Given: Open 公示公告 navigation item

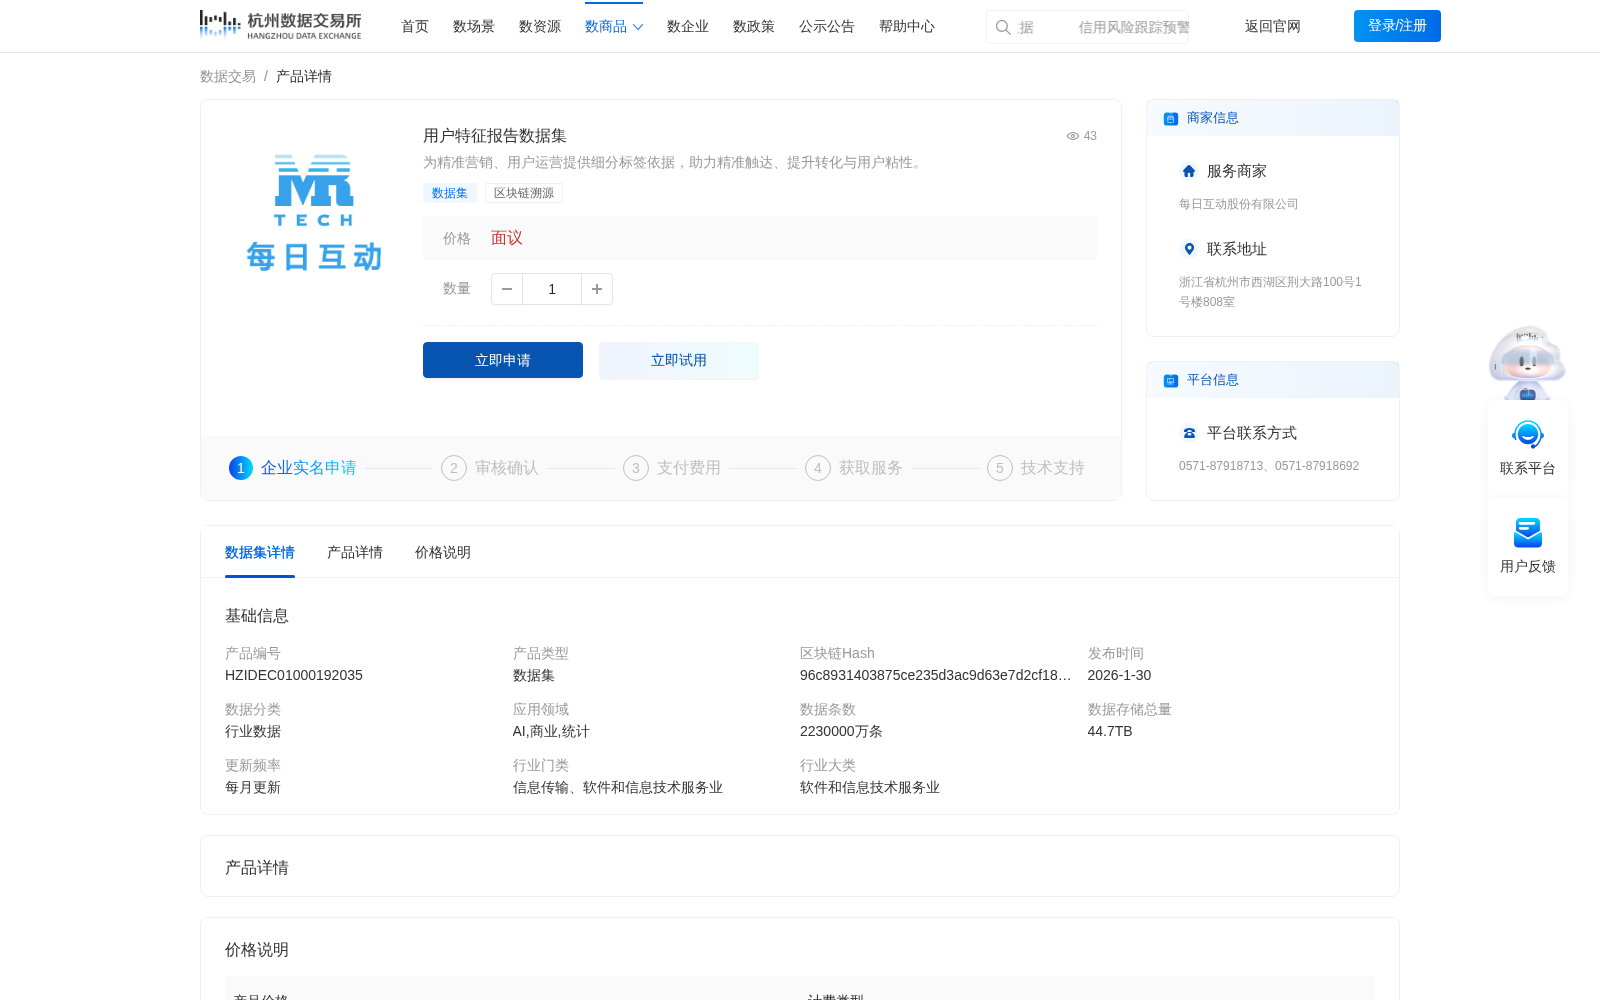Looking at the screenshot, I should point(827,26).
